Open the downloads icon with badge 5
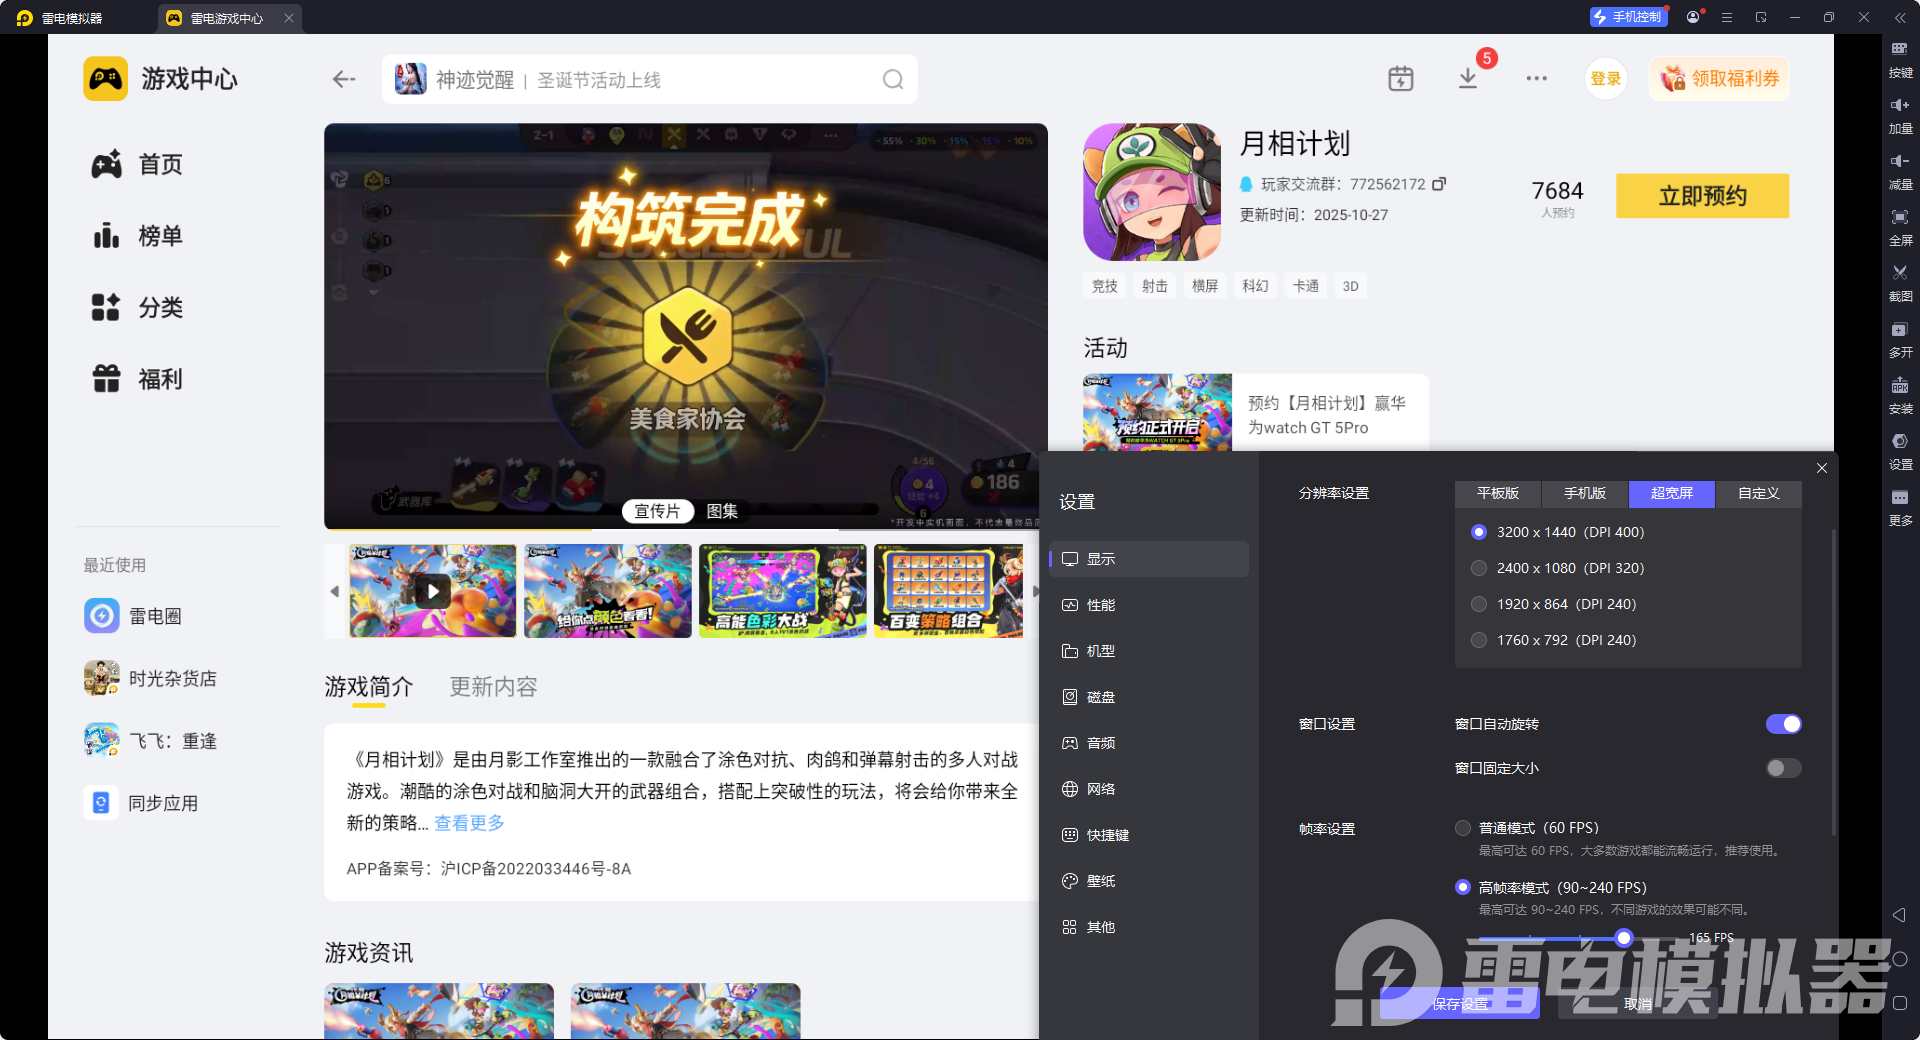The image size is (1920, 1040). (1468, 78)
